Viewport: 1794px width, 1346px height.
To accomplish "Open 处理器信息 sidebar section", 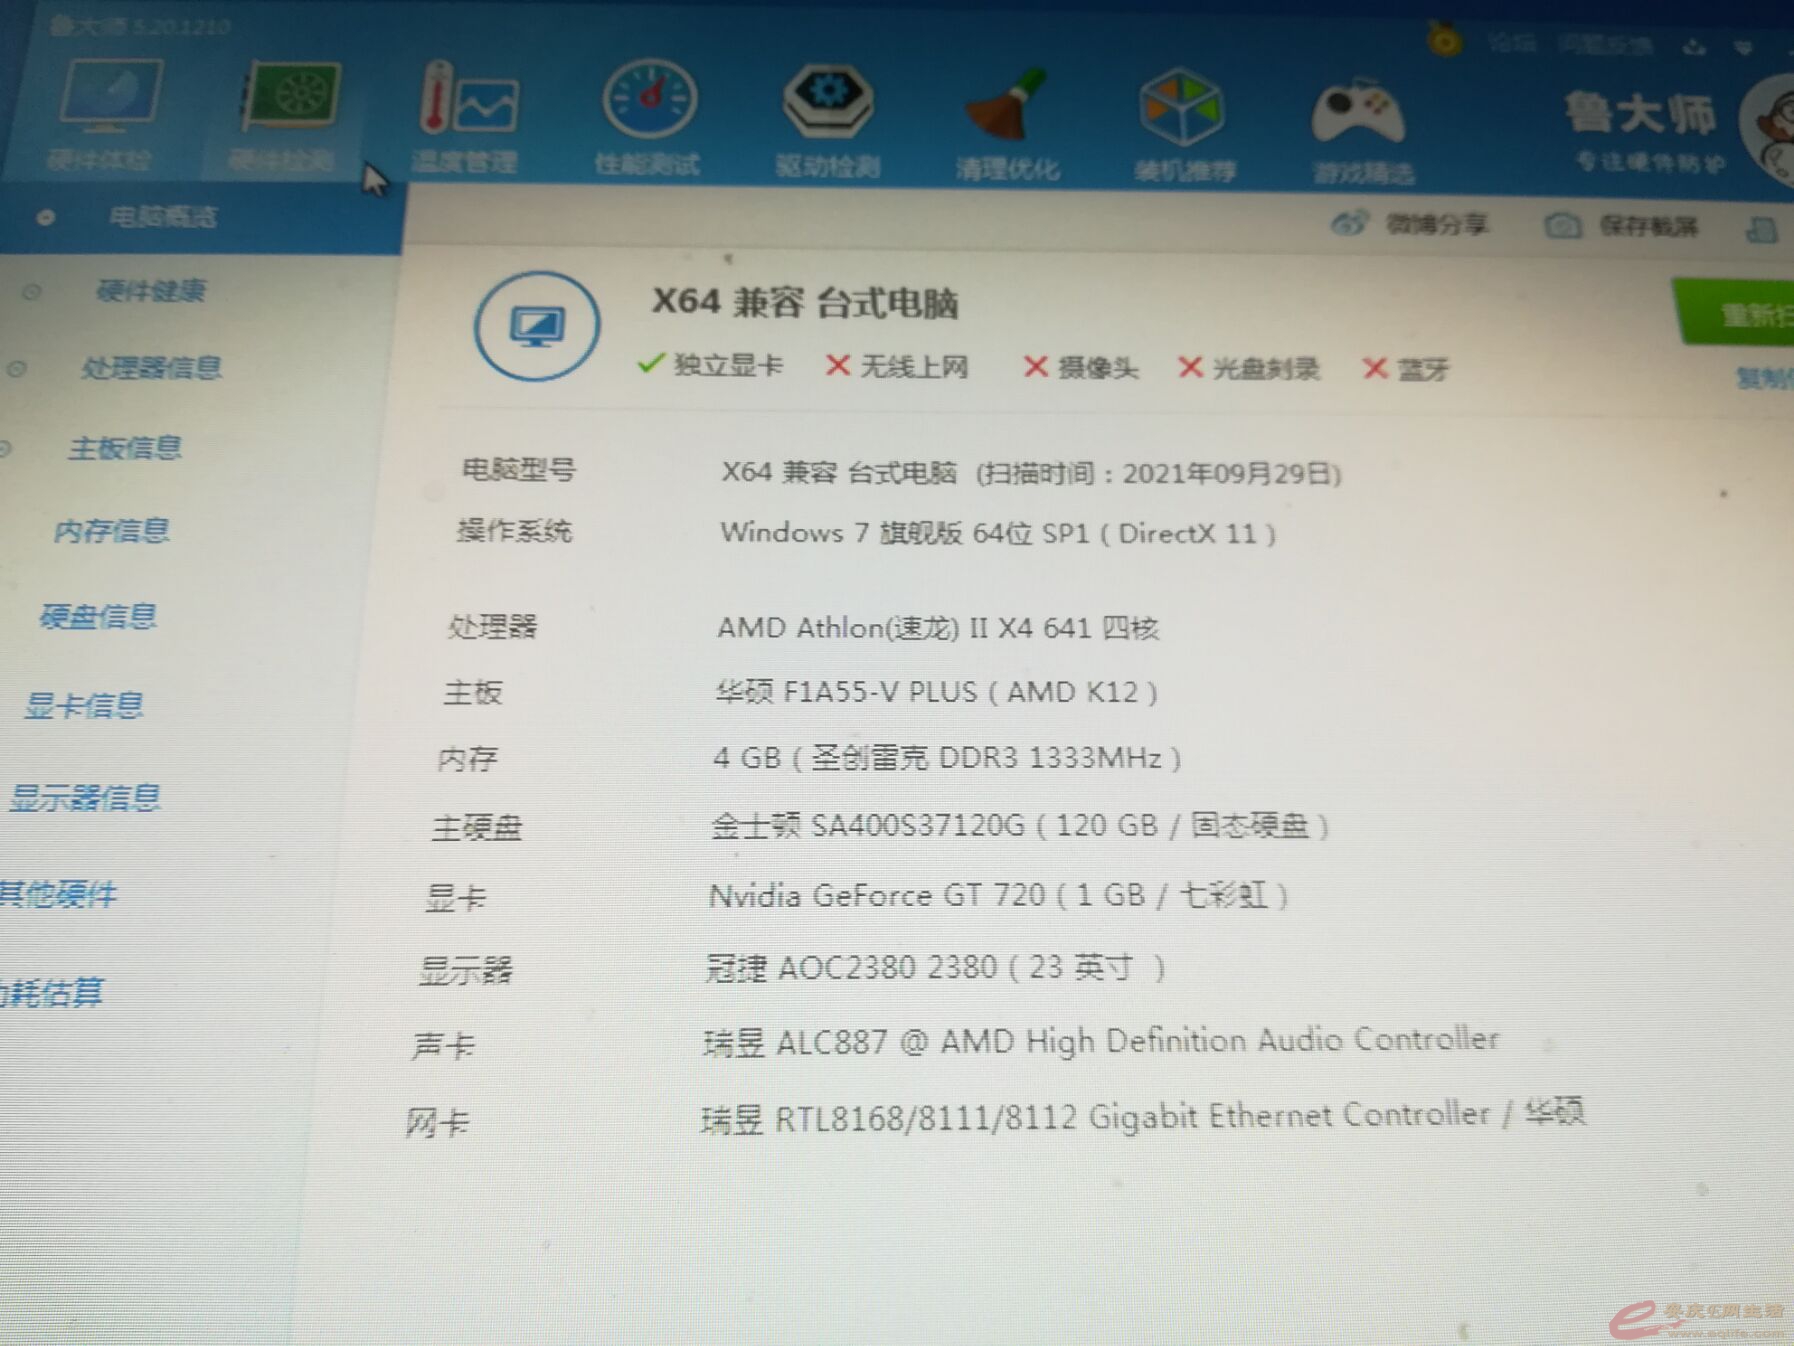I will (150, 368).
